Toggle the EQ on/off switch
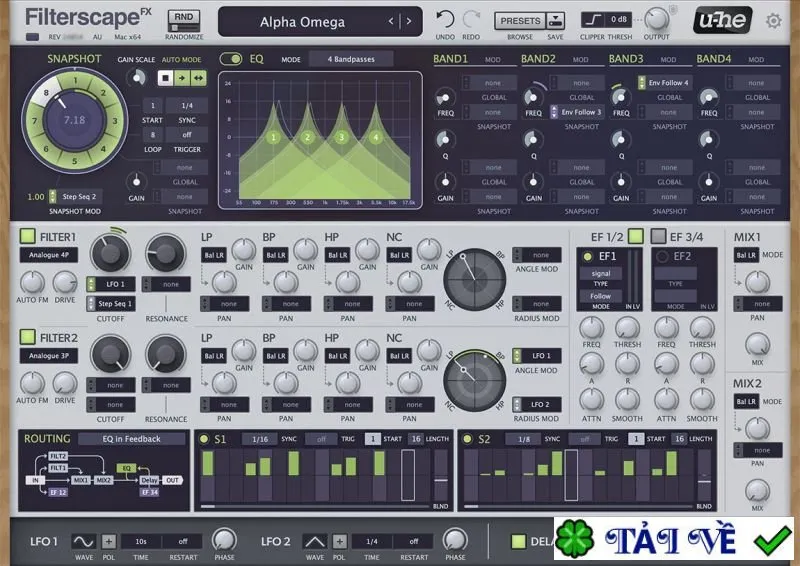This screenshot has width=800, height=566. 231,59
